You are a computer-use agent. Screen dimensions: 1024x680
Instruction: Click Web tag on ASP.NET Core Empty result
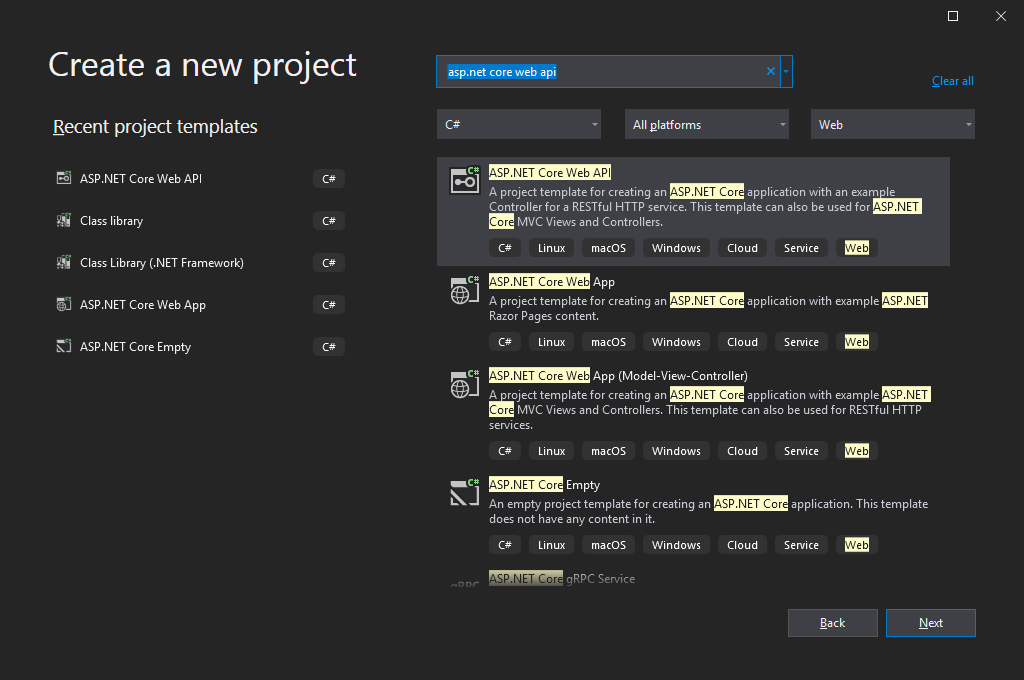pyautogui.click(x=856, y=545)
